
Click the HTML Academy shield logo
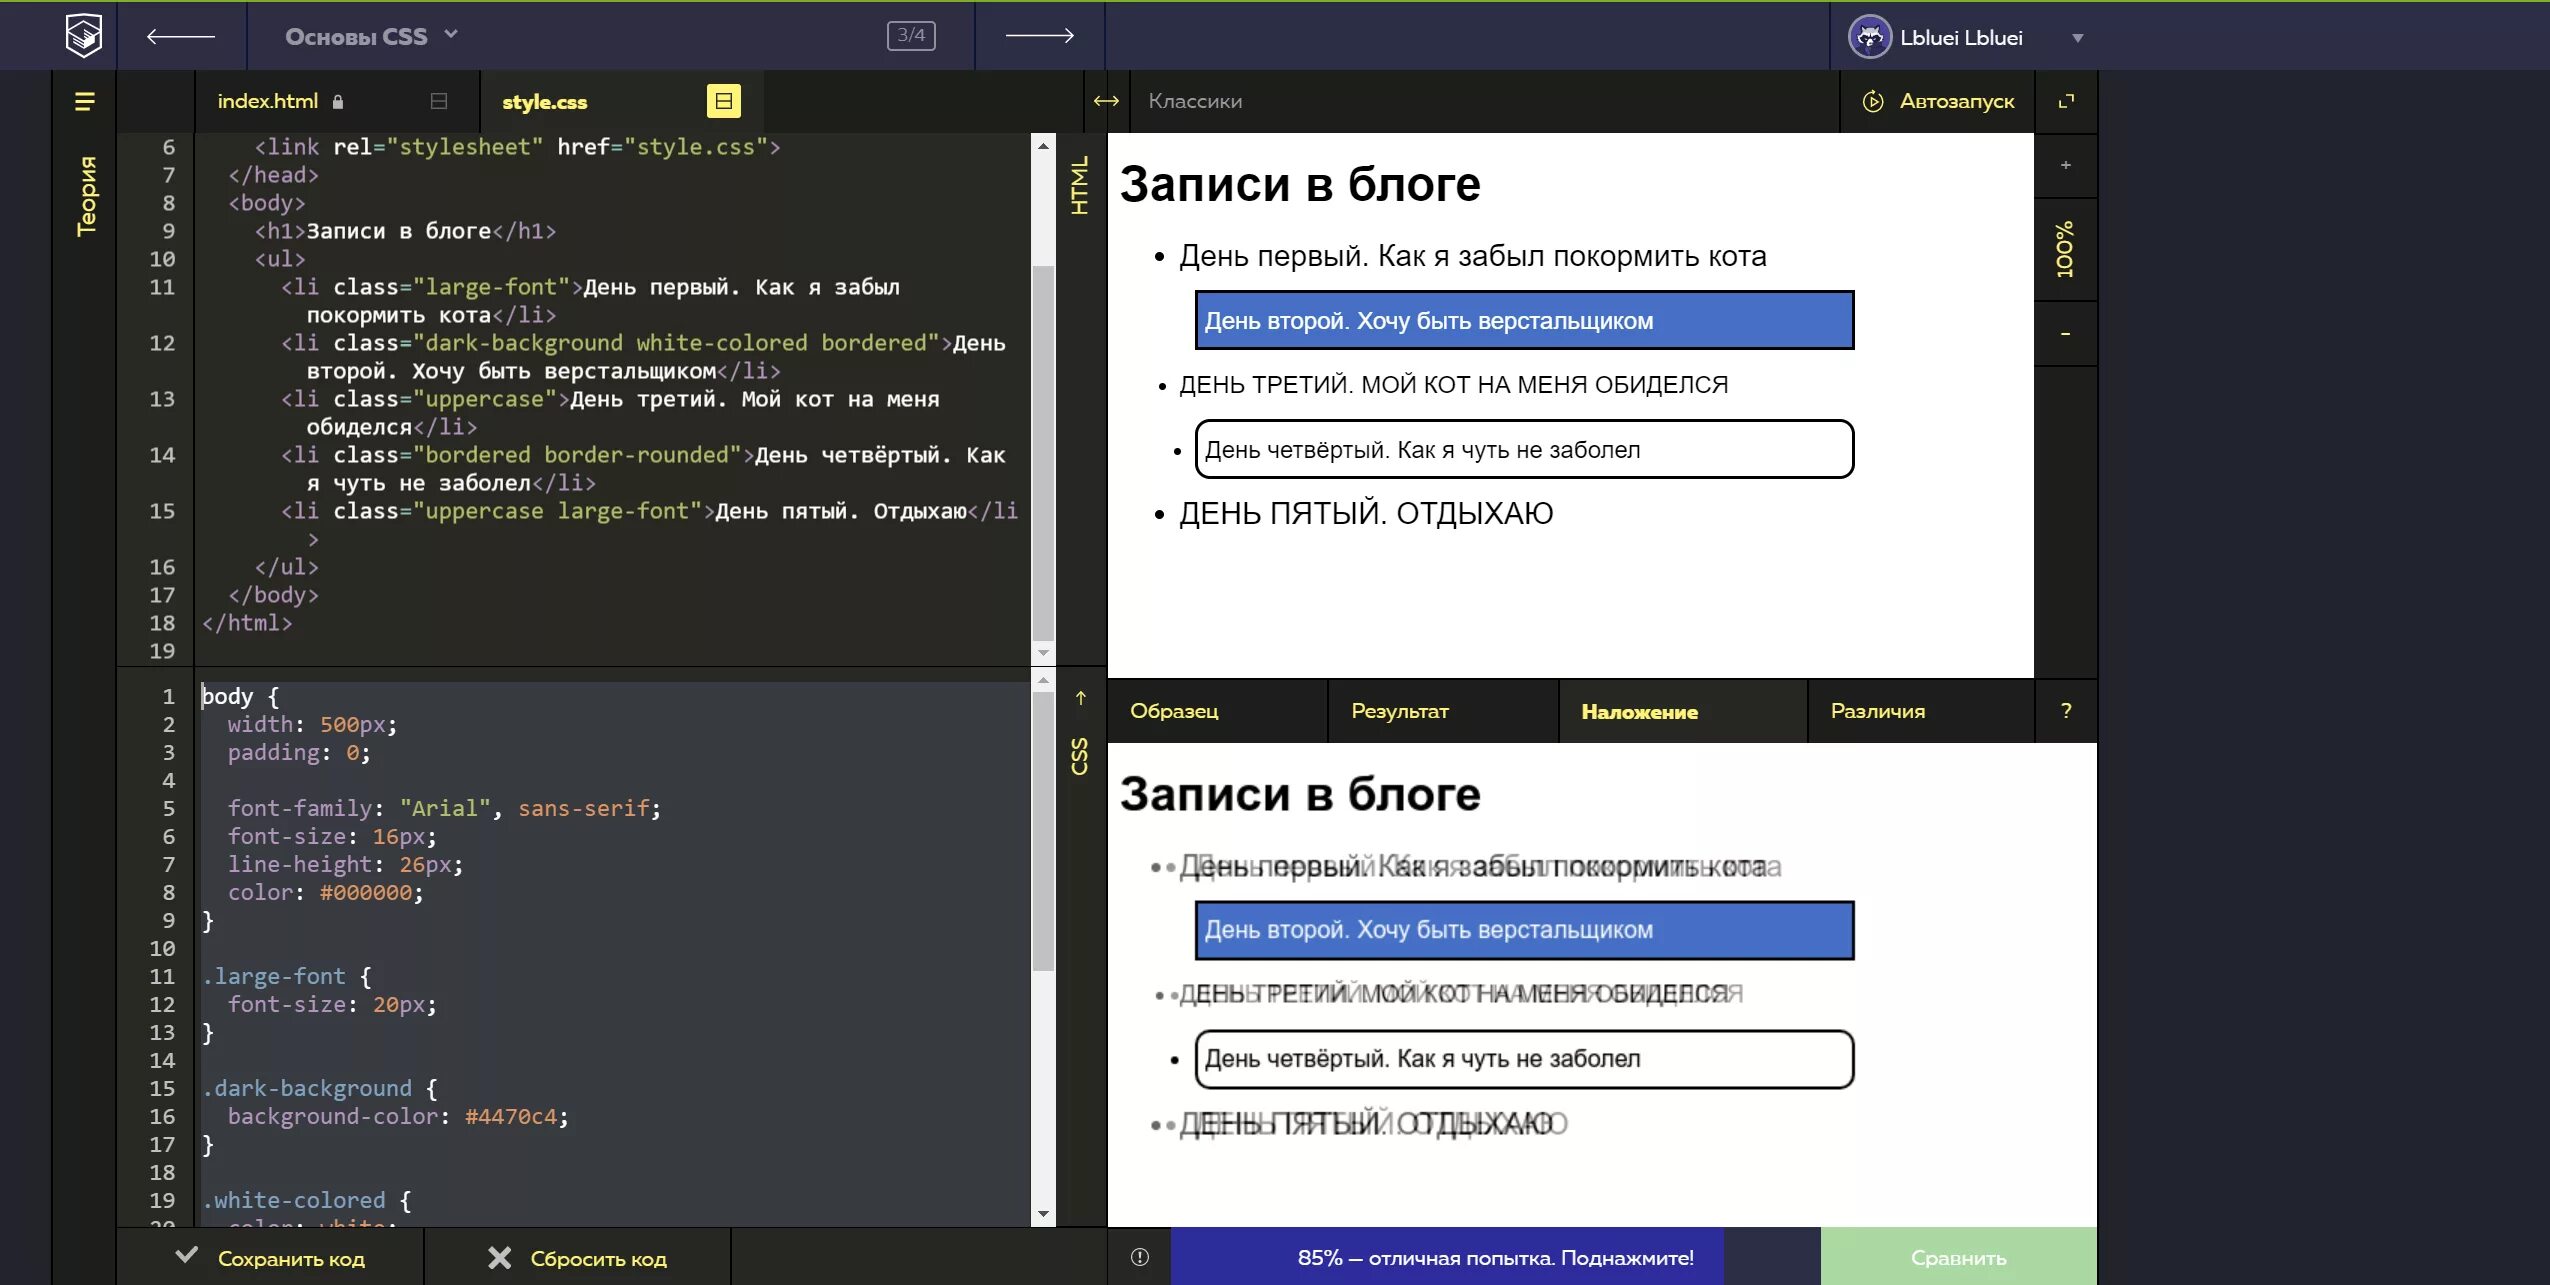point(84,36)
